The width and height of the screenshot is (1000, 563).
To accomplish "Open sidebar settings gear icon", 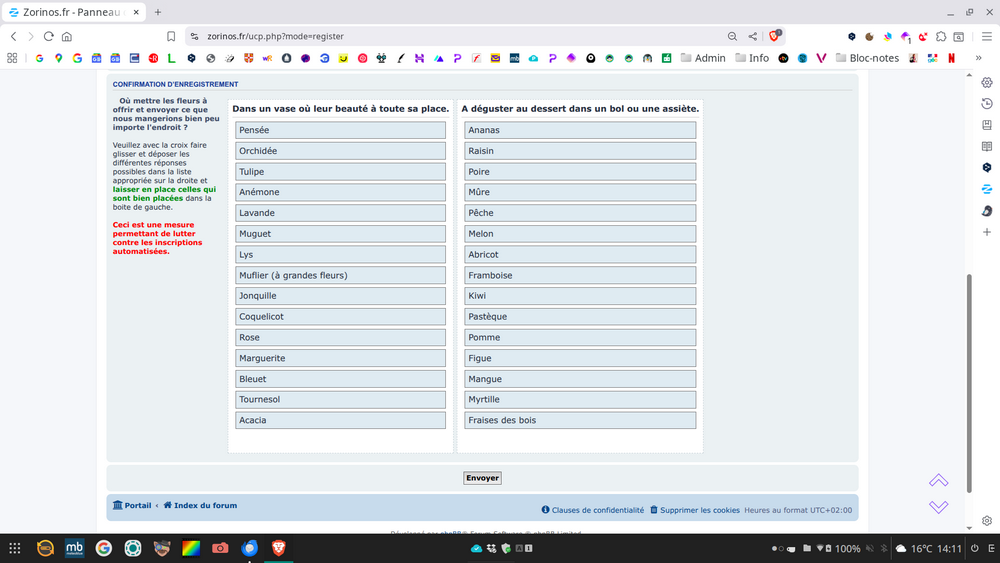I will pos(987,521).
